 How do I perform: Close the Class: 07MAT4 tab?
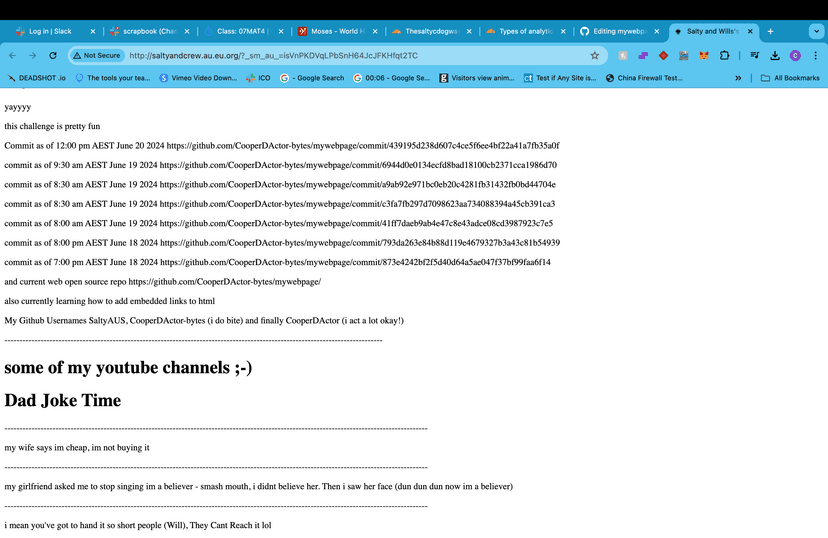click(x=281, y=31)
